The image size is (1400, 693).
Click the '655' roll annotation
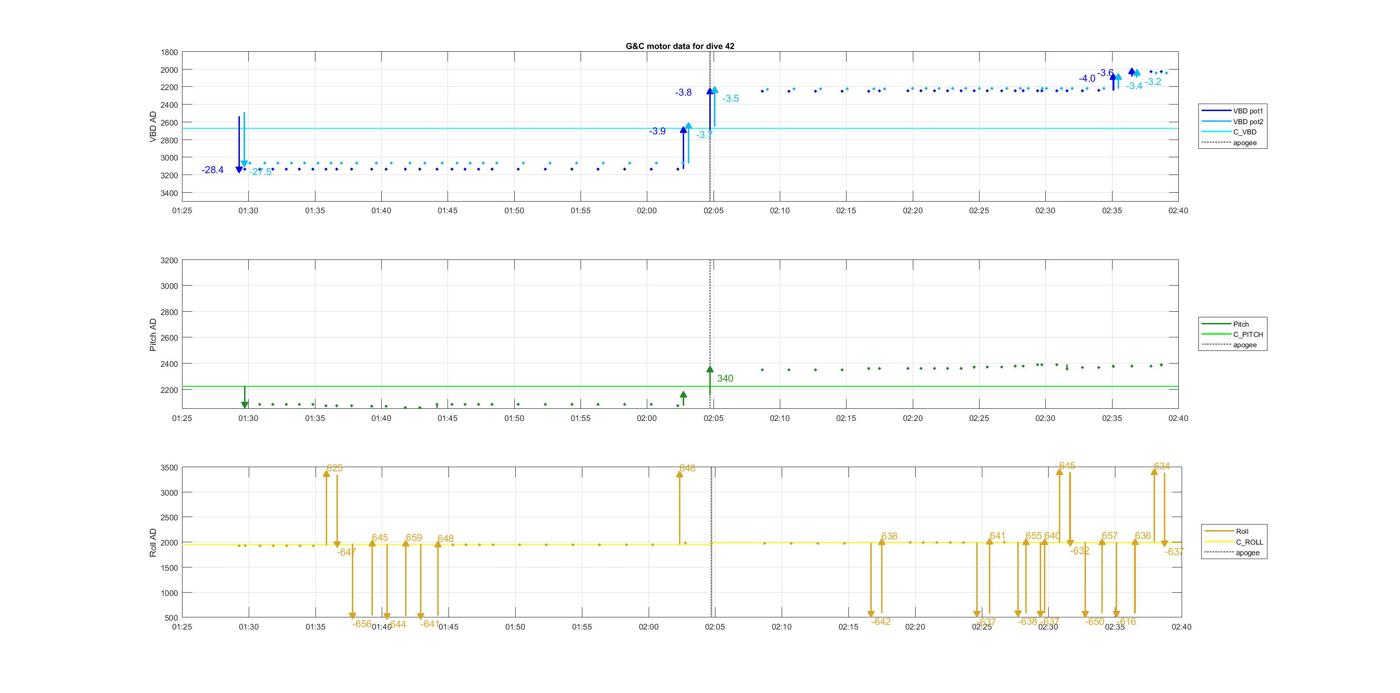(1034, 536)
